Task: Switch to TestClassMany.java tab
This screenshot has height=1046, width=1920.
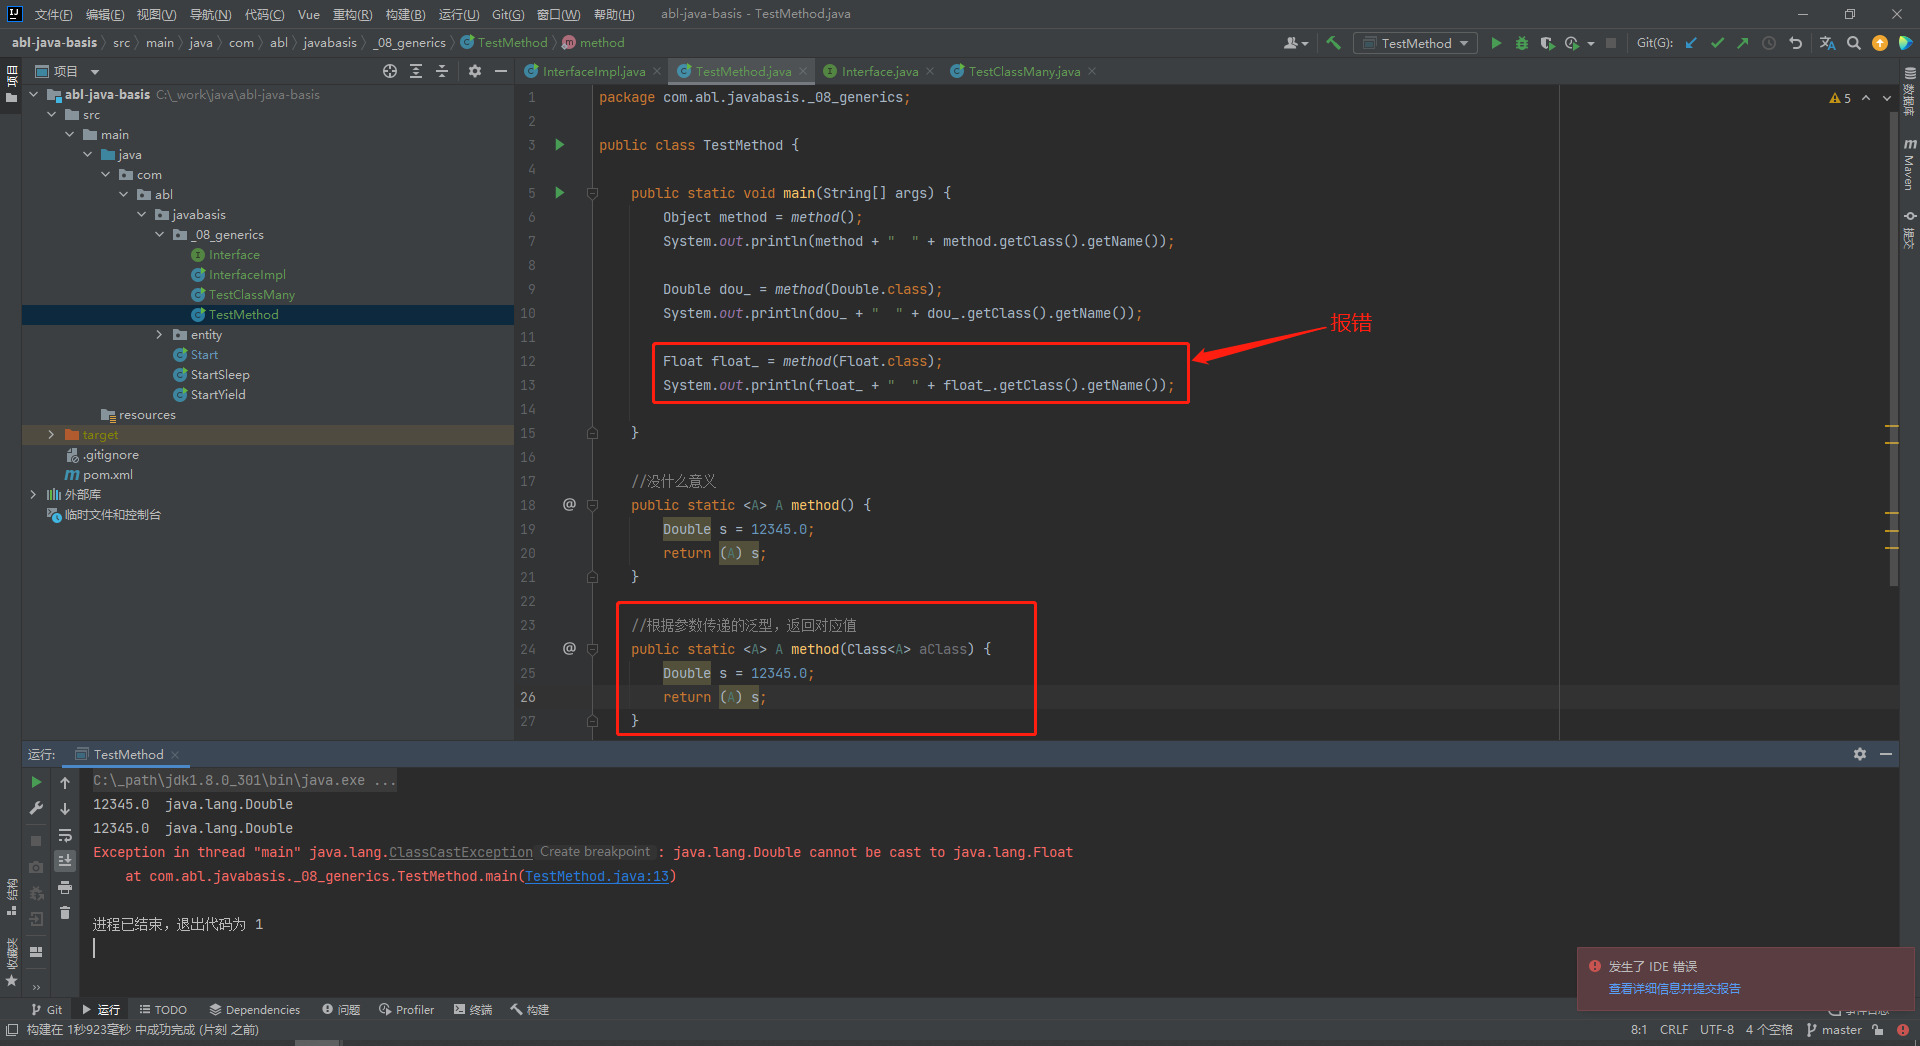Action: [1024, 71]
